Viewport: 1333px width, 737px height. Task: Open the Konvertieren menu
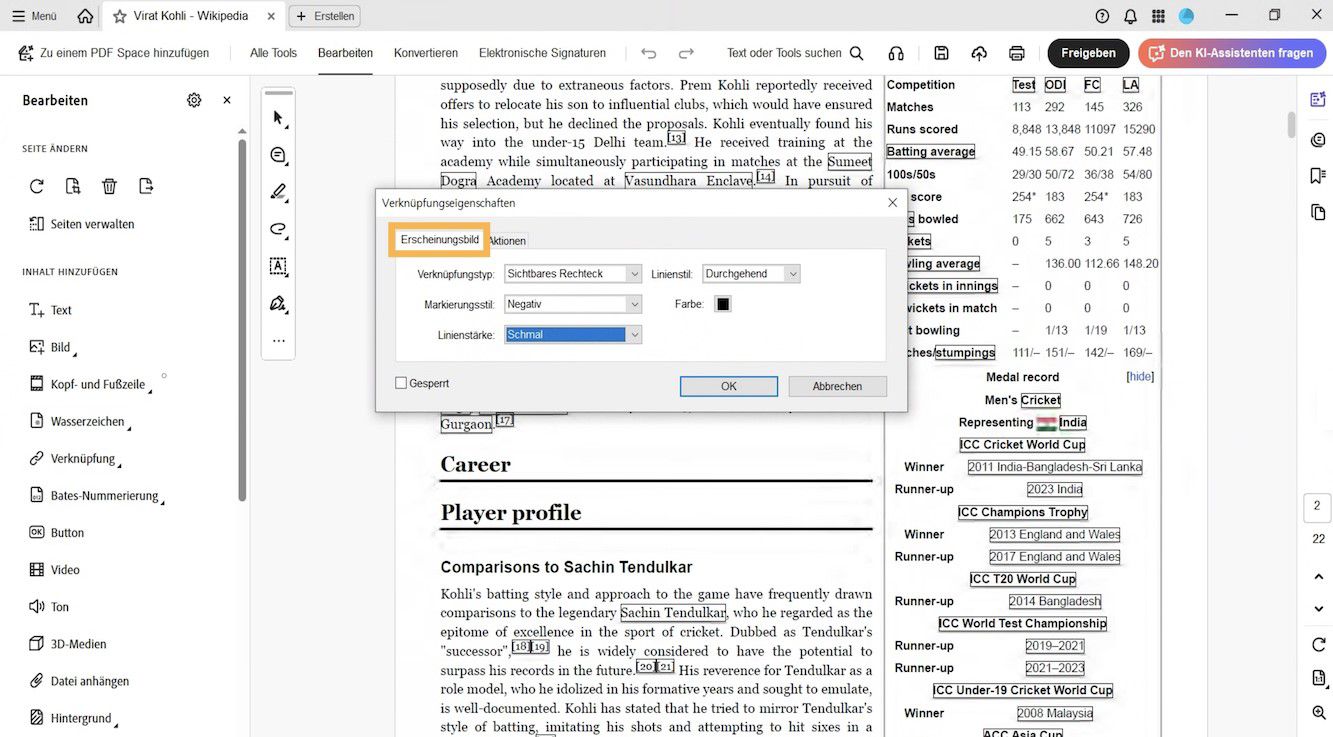[x=426, y=53]
